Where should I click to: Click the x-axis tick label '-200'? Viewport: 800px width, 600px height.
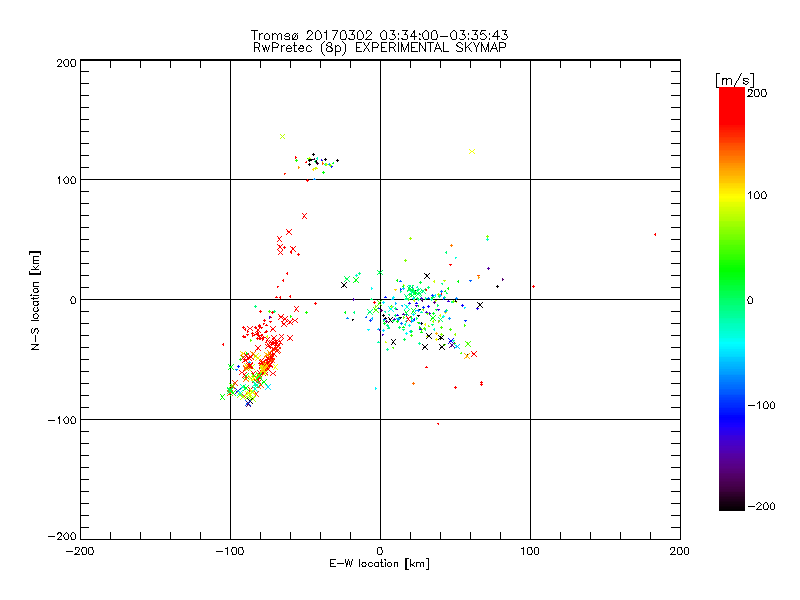[x=80, y=551]
